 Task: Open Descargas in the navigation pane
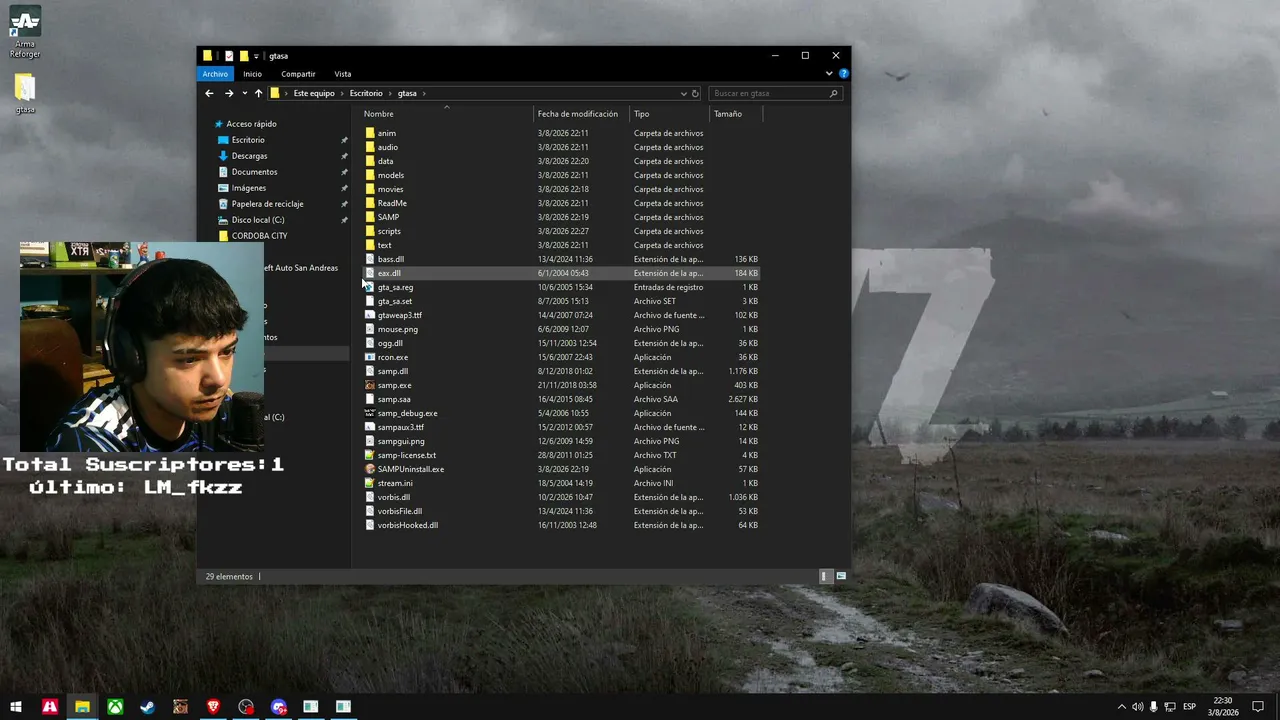(x=249, y=156)
